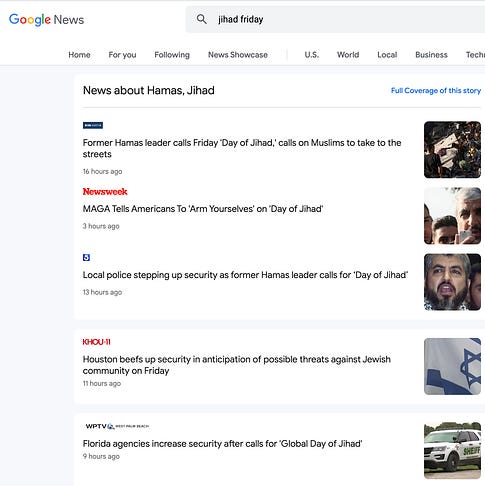Focus the search field containing 'jihad friday'

coord(335,19)
